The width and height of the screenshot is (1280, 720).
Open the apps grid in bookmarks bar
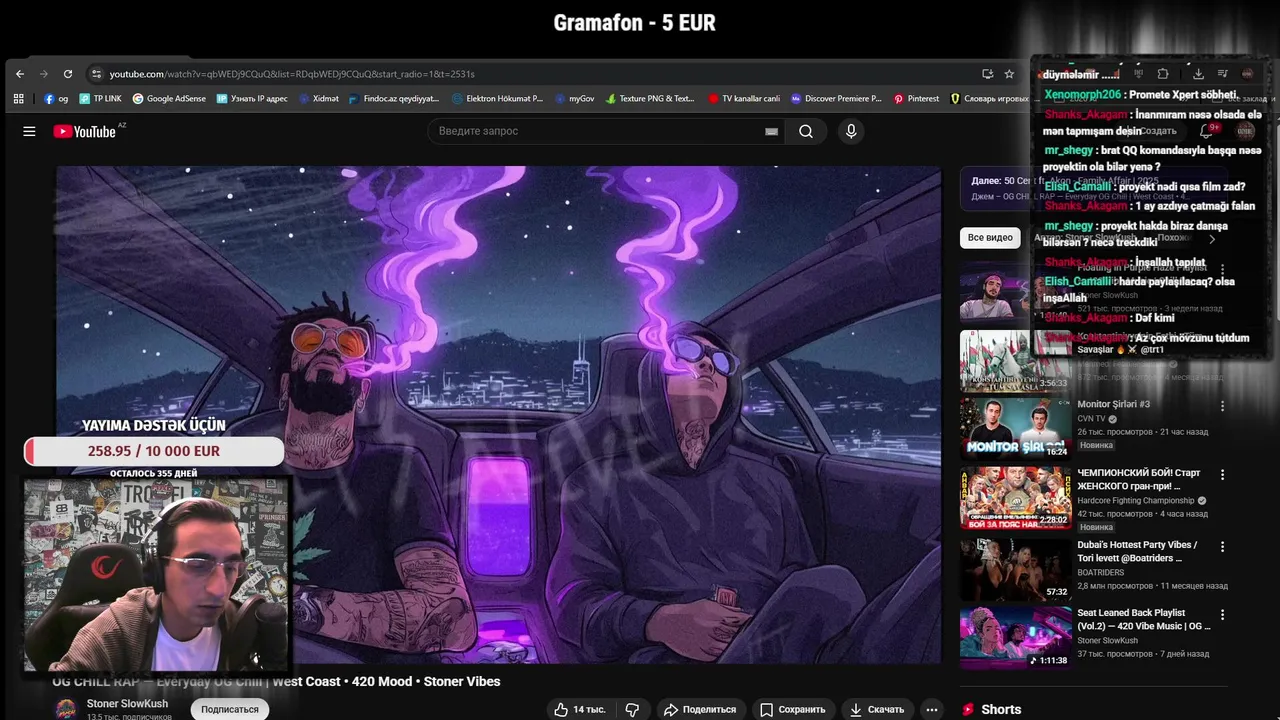[18, 99]
